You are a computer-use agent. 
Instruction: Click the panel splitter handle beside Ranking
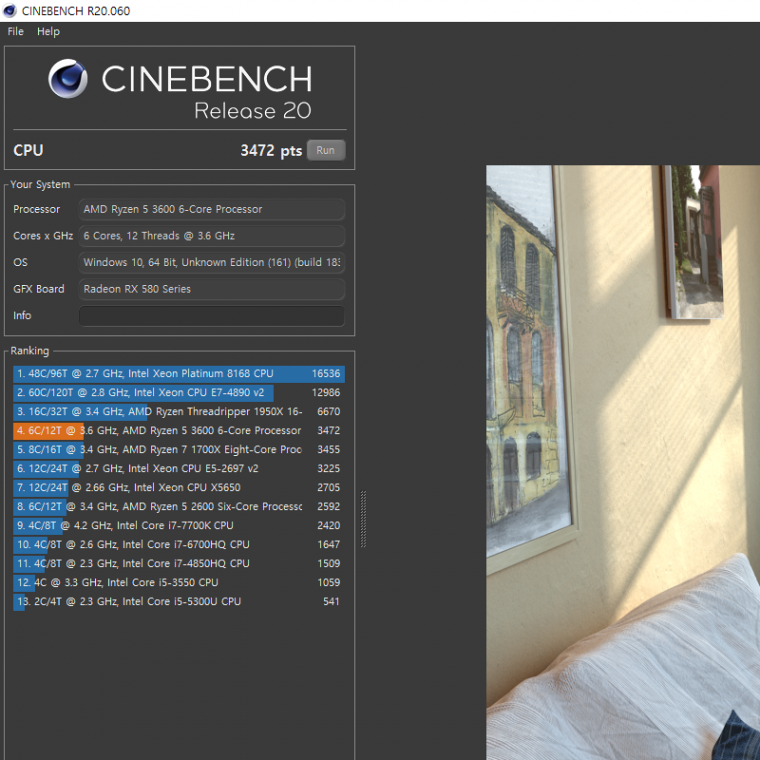coord(363,519)
